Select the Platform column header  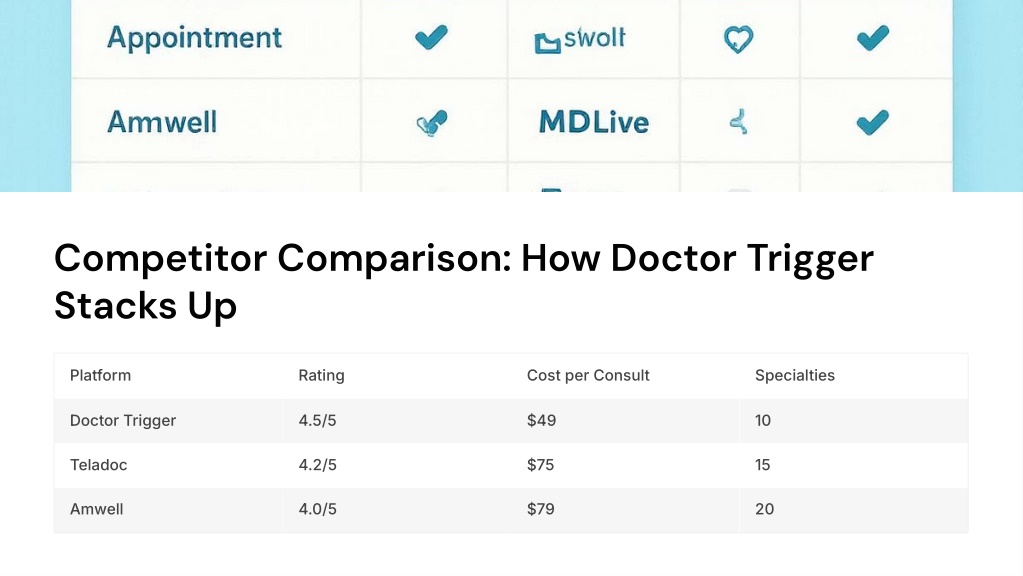pyautogui.click(x=100, y=376)
